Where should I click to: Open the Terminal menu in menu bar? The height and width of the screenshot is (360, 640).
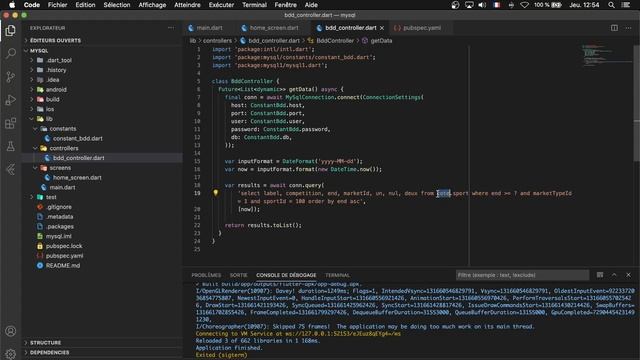(254, 5)
